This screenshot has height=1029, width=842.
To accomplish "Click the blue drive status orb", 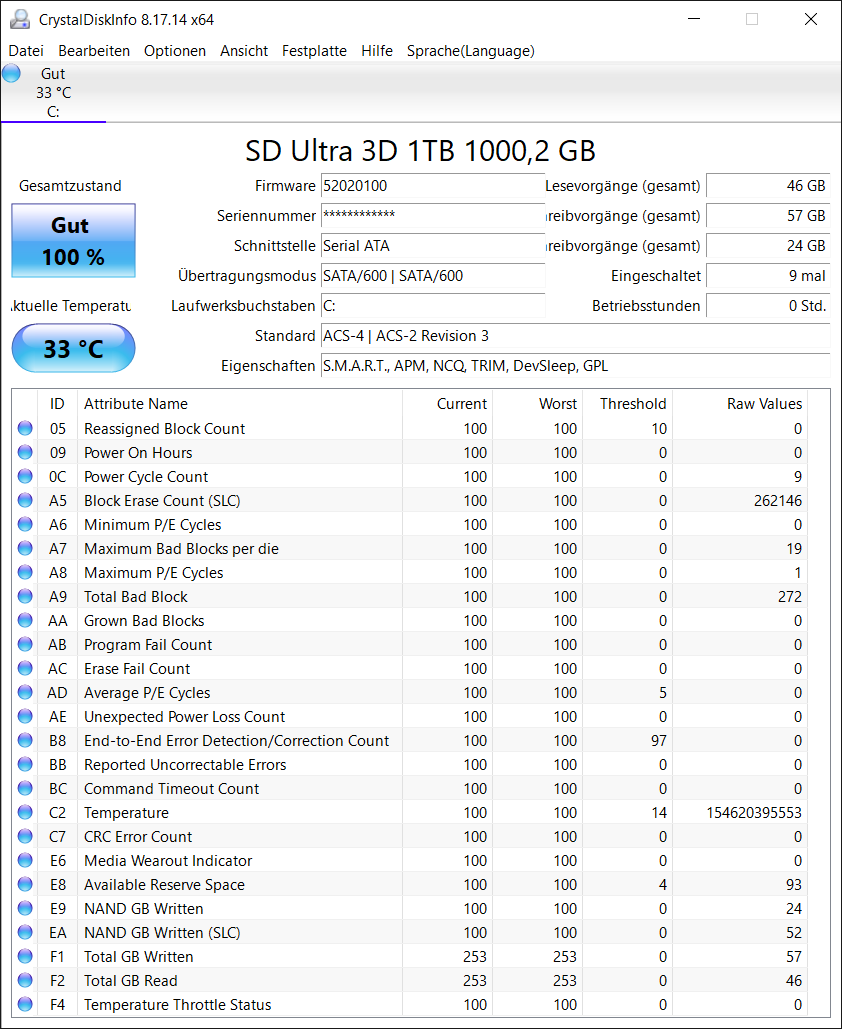I will (11, 73).
